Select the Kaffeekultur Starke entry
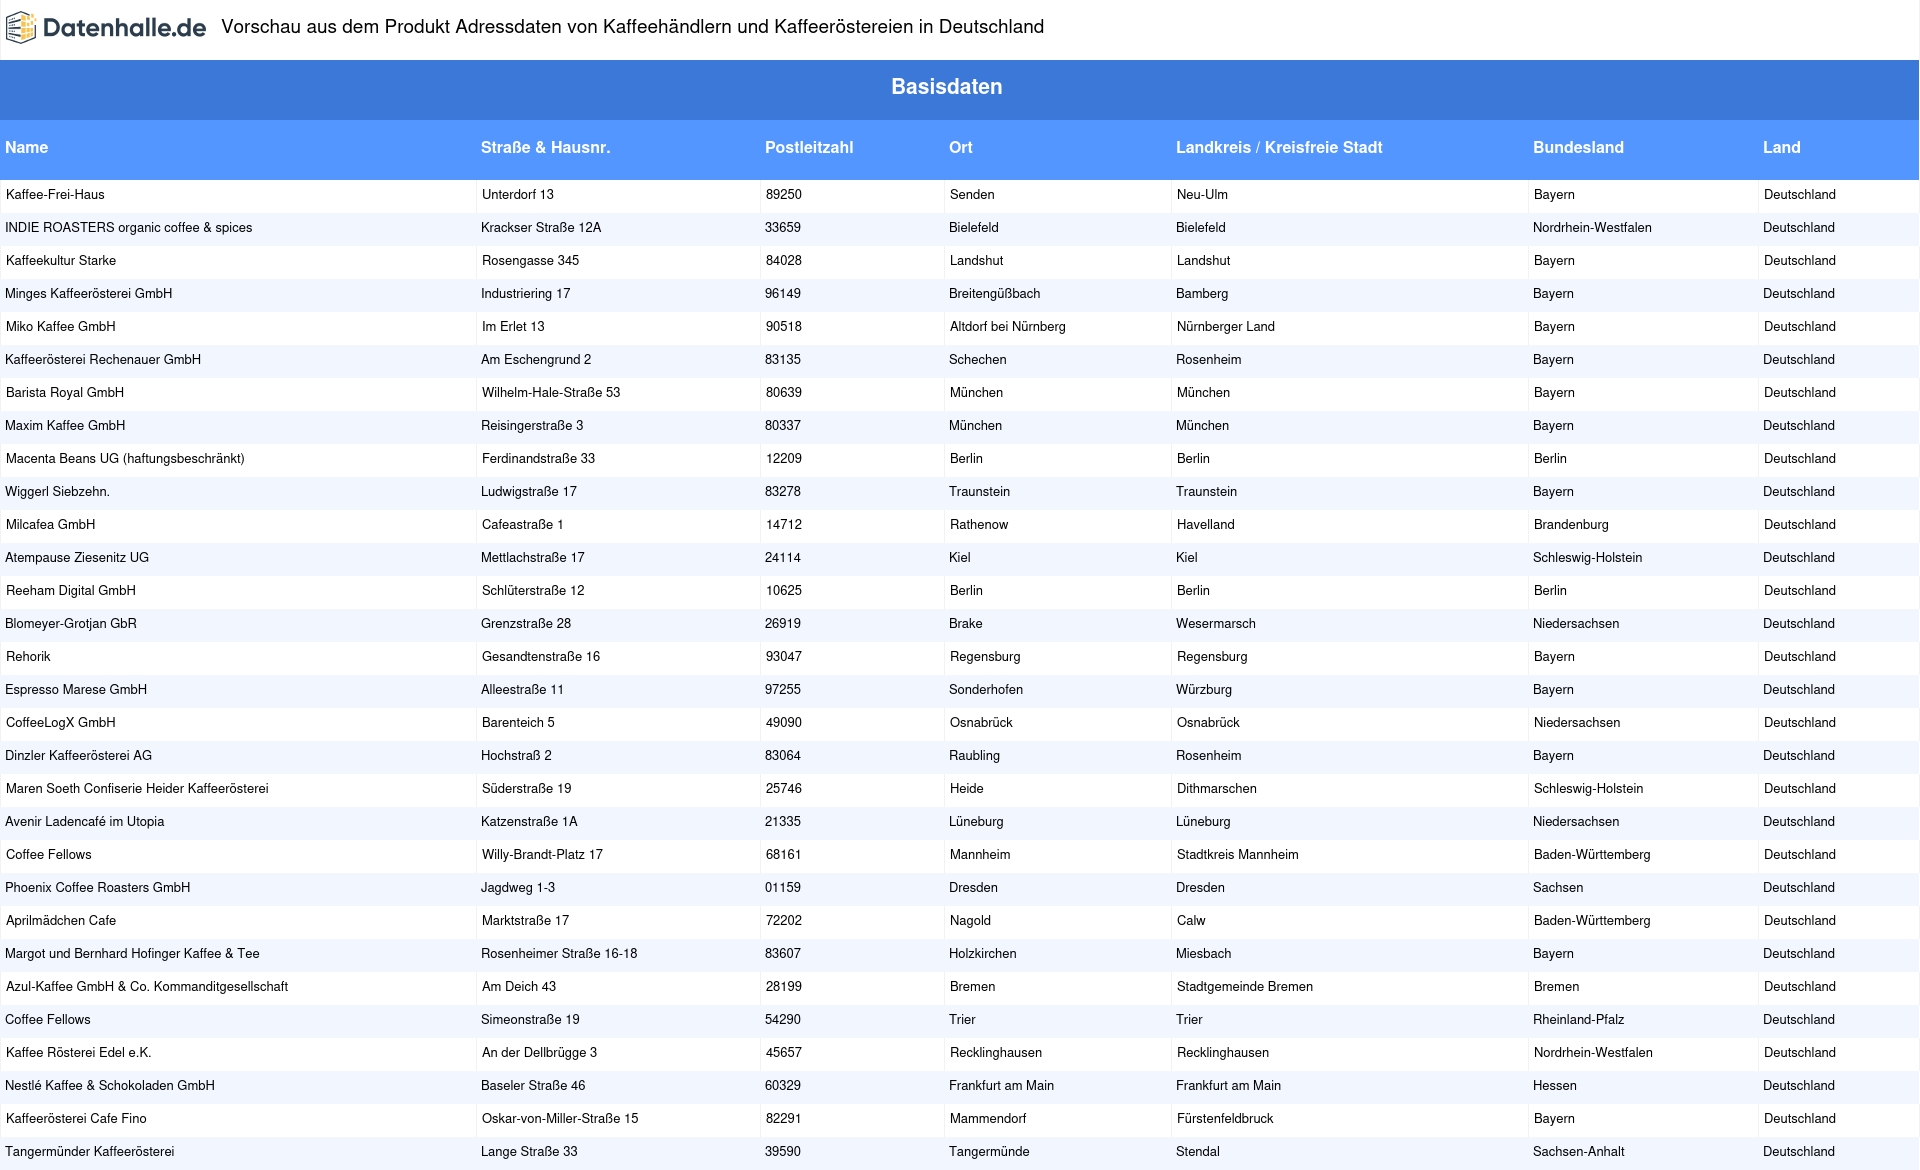The height and width of the screenshot is (1170, 1920). (x=61, y=261)
